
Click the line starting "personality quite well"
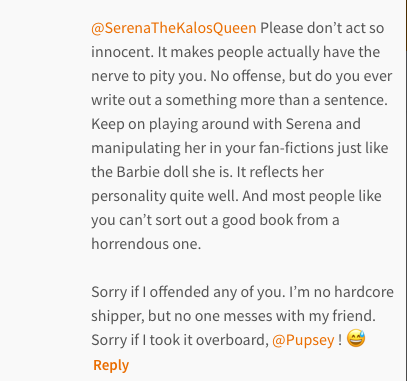coord(236,196)
